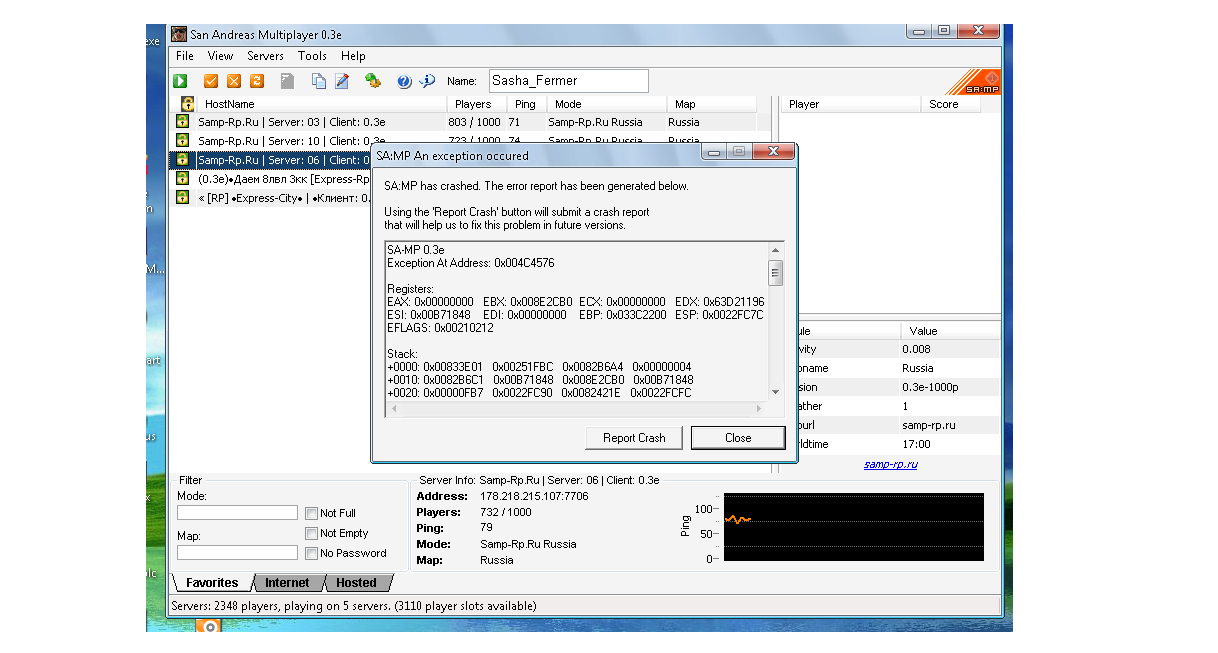Click the 178.218.215.107:7706 address text
Image resolution: width=1218 pixels, height=653 pixels.
point(534,496)
